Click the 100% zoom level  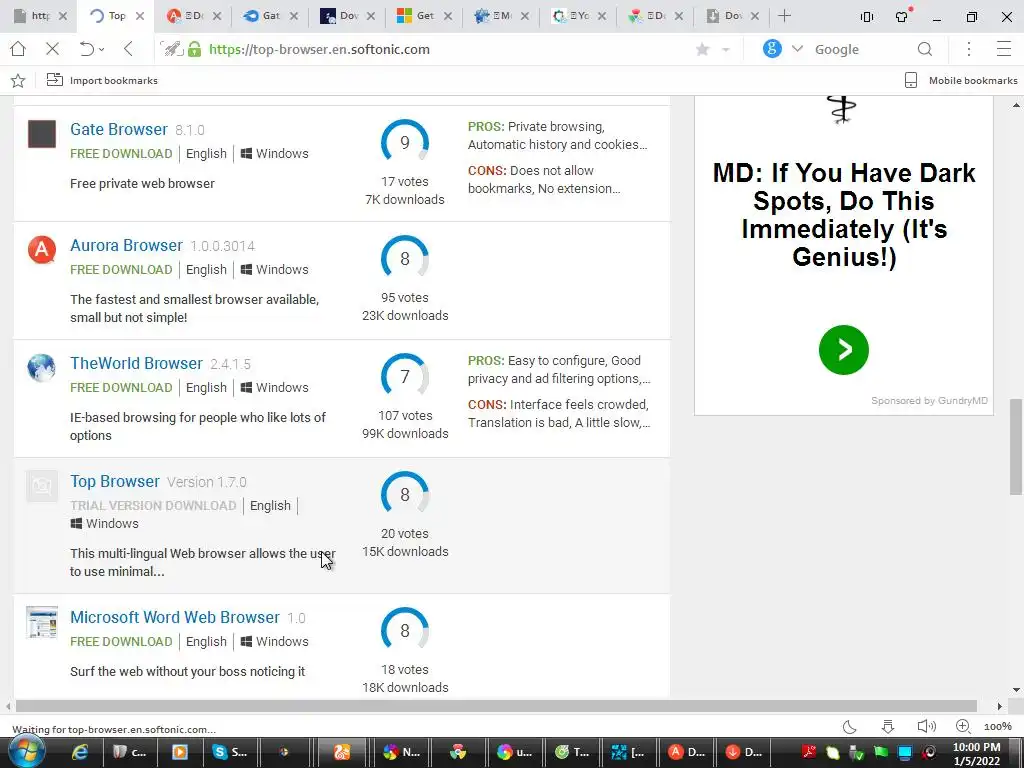pos(998,727)
